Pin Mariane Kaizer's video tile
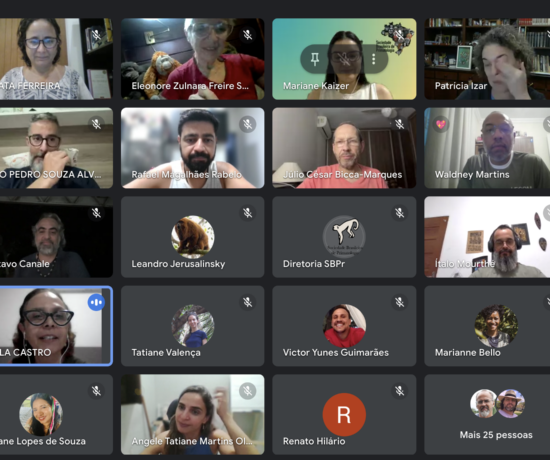 click(x=315, y=59)
